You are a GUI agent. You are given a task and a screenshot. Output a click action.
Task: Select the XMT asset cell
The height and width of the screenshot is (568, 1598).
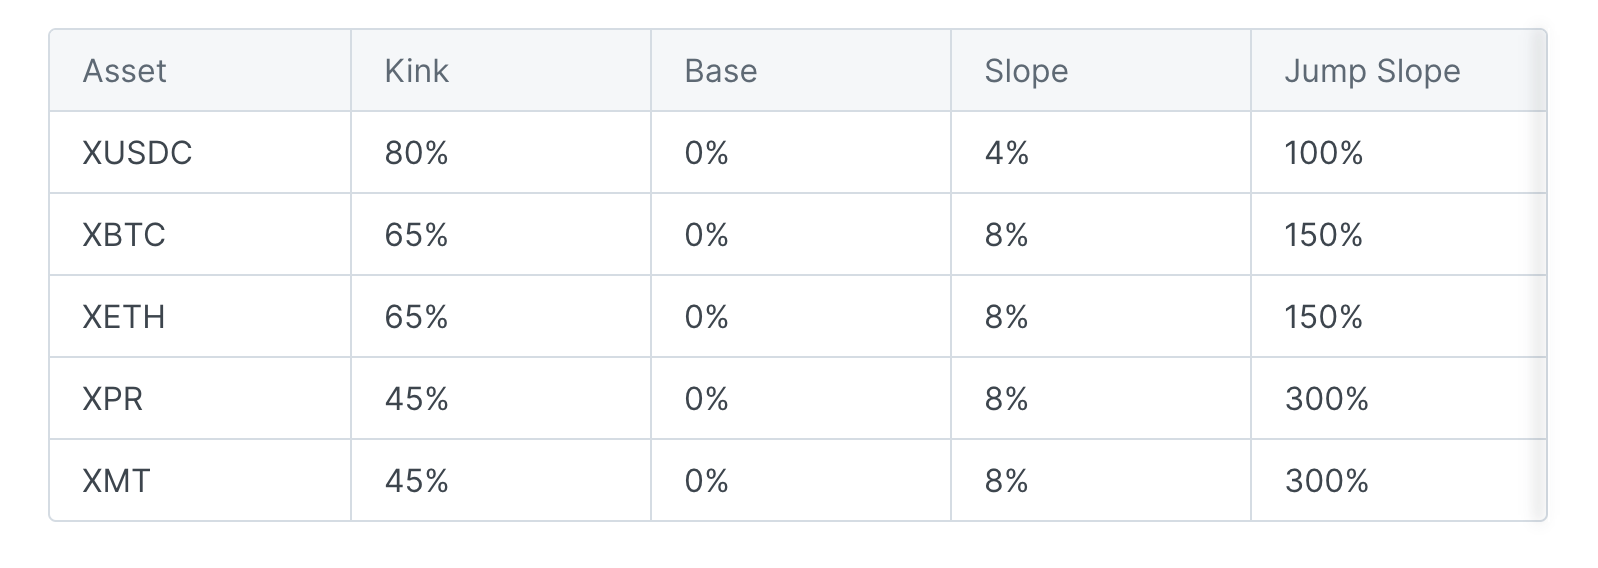click(116, 481)
